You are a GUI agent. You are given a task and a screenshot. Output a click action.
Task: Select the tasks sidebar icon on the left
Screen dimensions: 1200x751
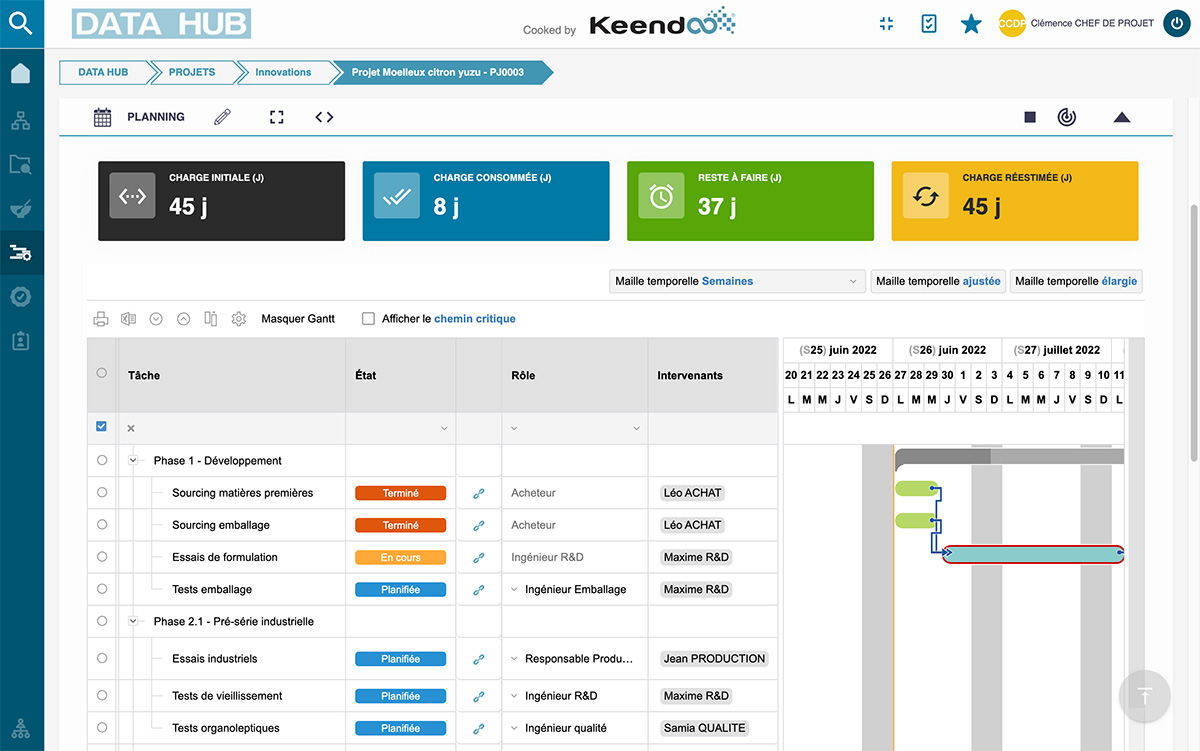21,253
